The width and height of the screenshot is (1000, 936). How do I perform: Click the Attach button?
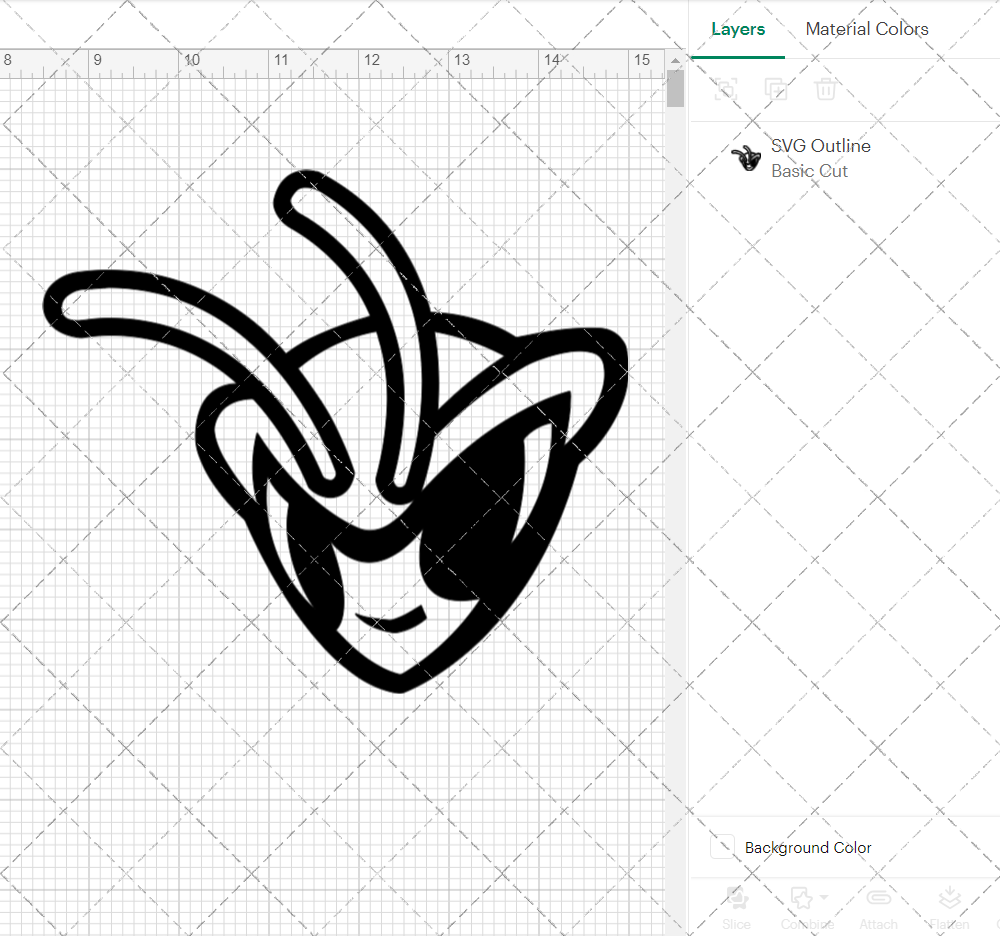(878, 908)
